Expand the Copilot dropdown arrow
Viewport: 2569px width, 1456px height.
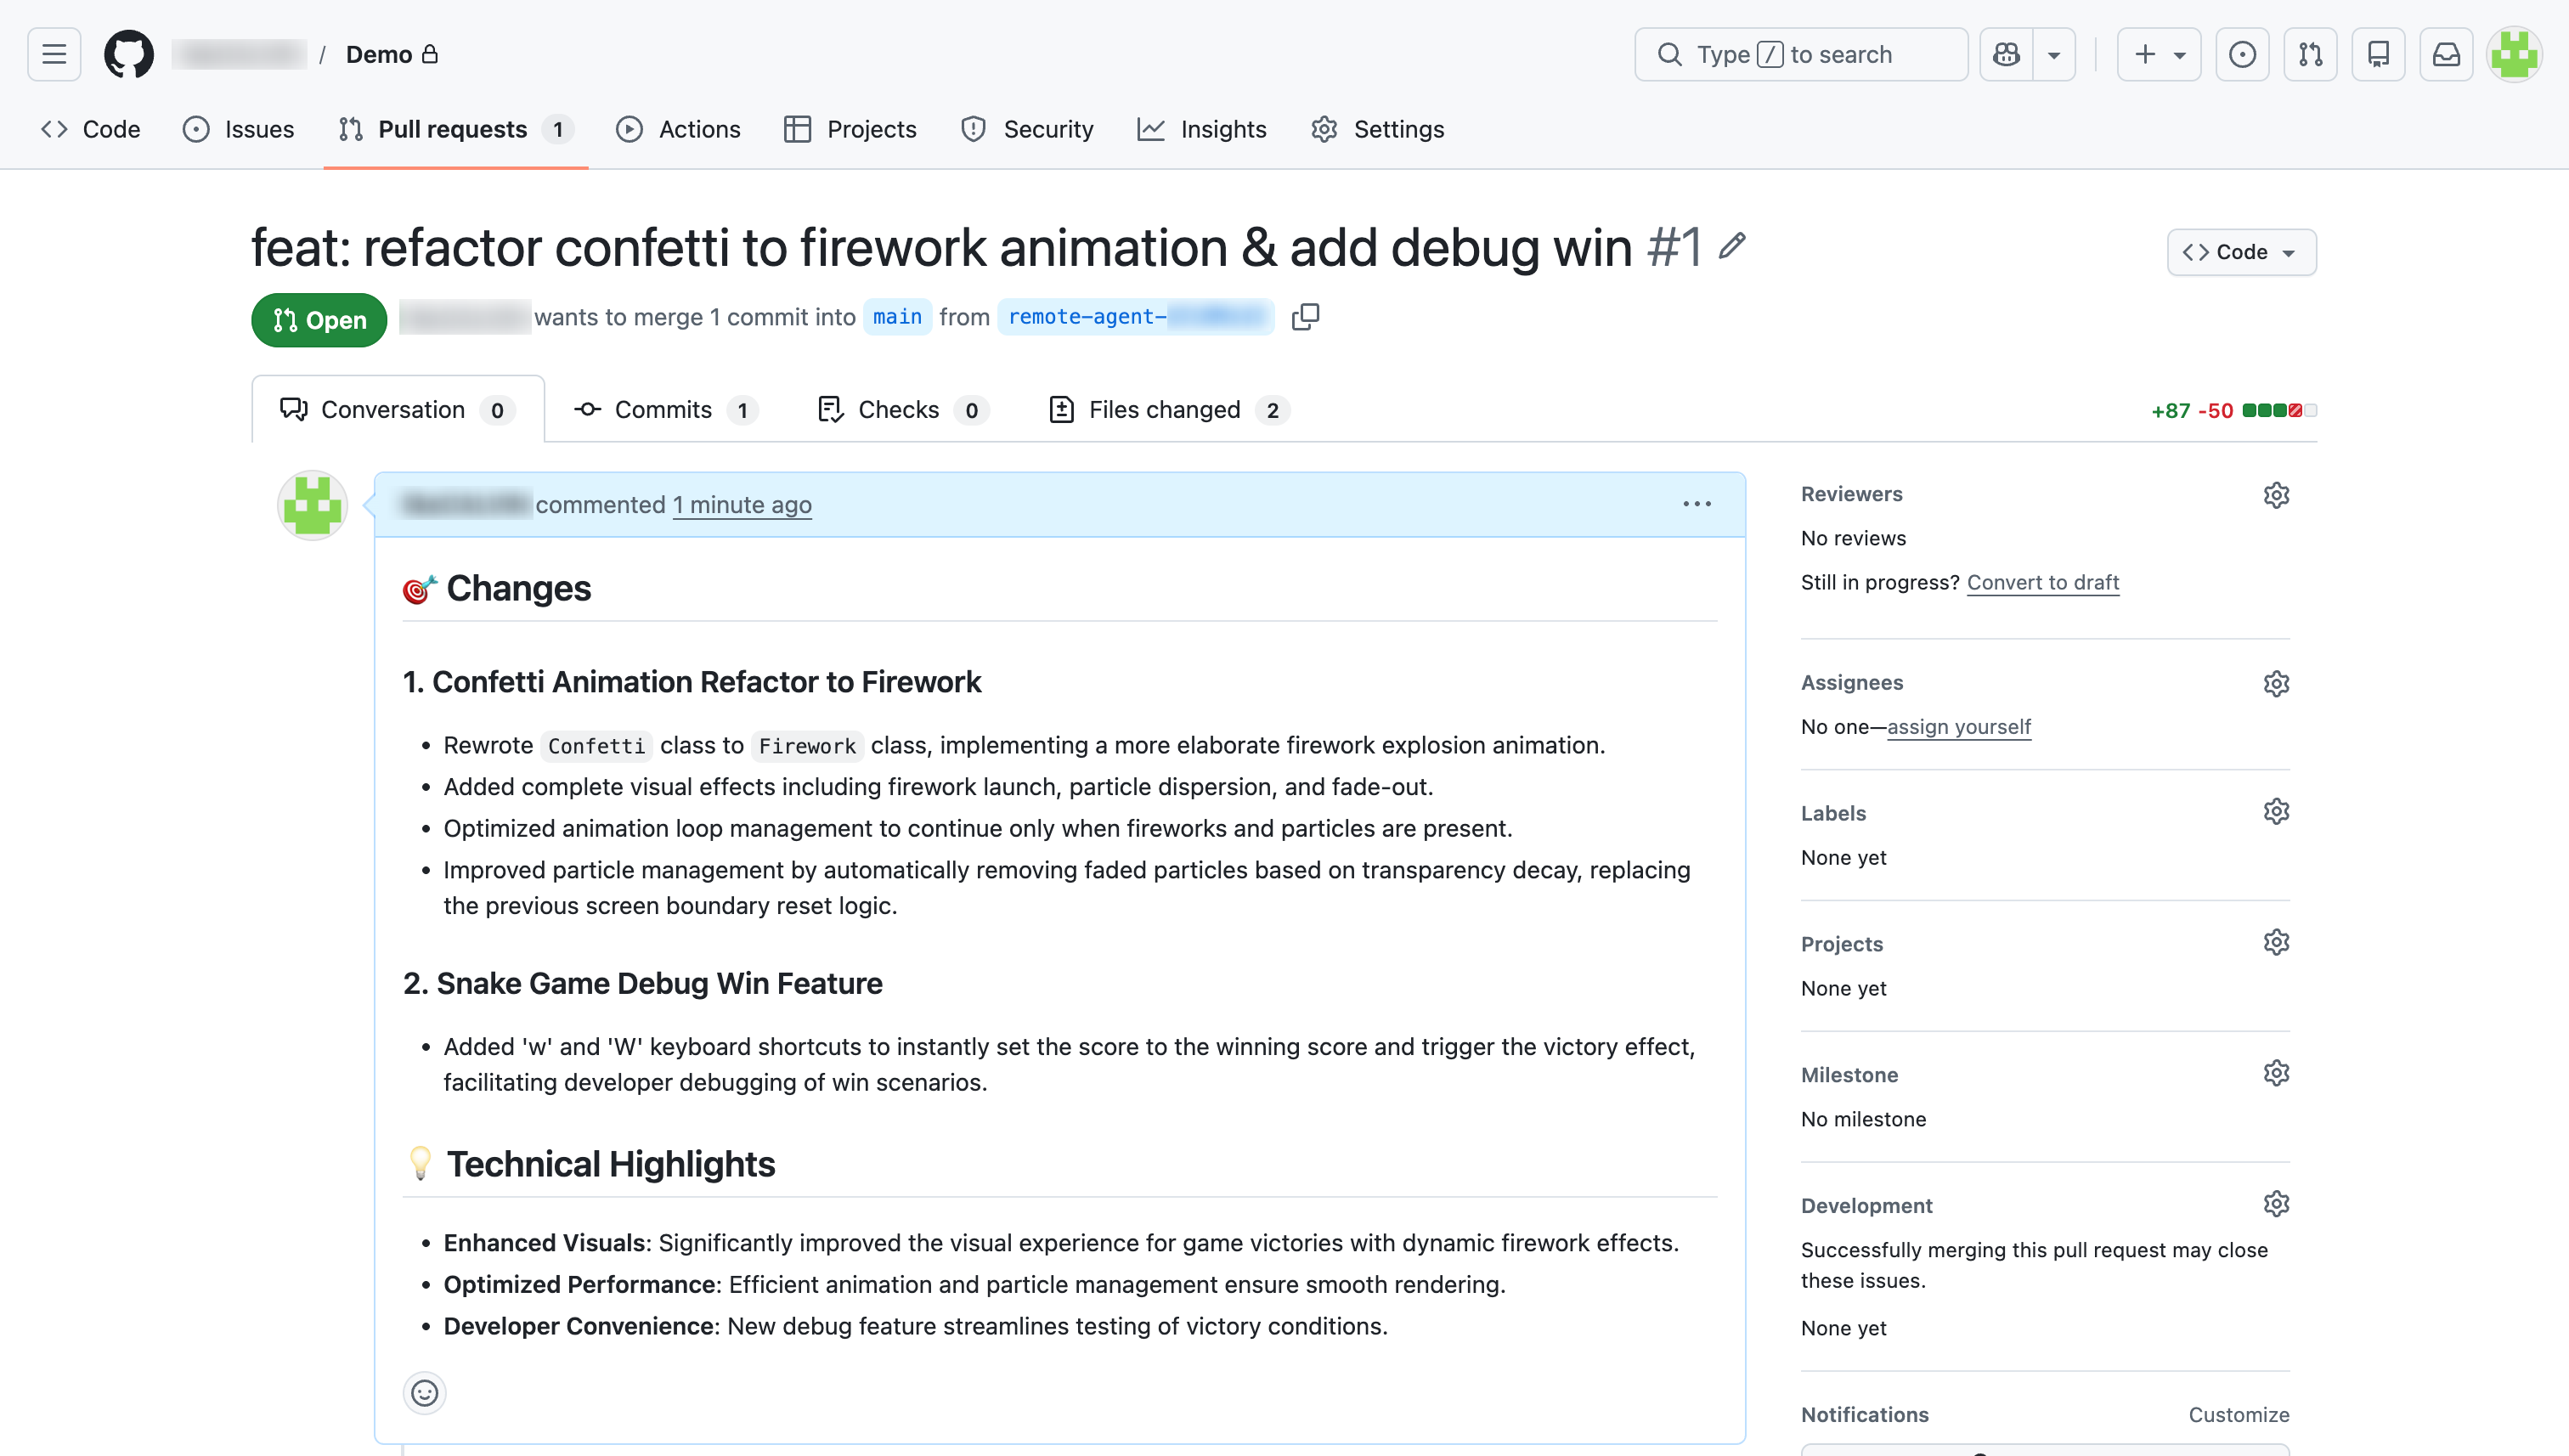click(x=2054, y=54)
